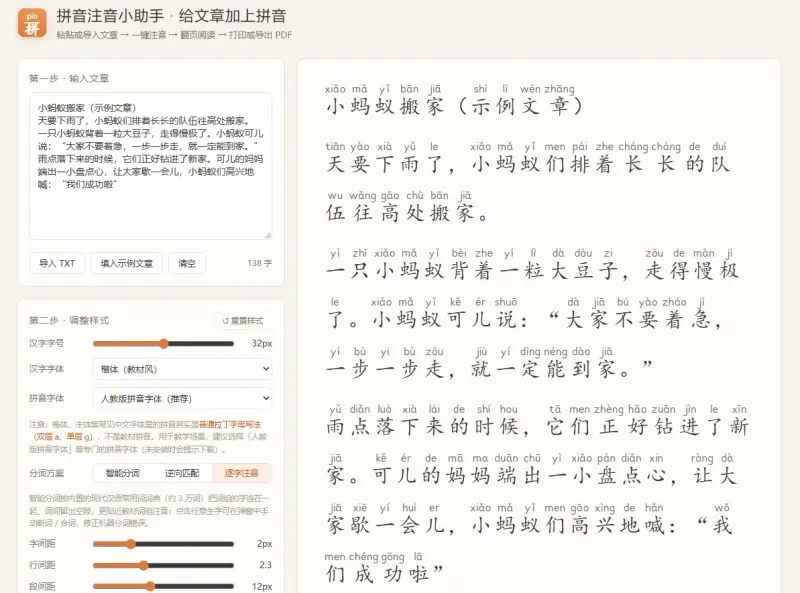Click the page title 拼音注音小助手
This screenshot has height=593, width=800.
coord(110,16)
